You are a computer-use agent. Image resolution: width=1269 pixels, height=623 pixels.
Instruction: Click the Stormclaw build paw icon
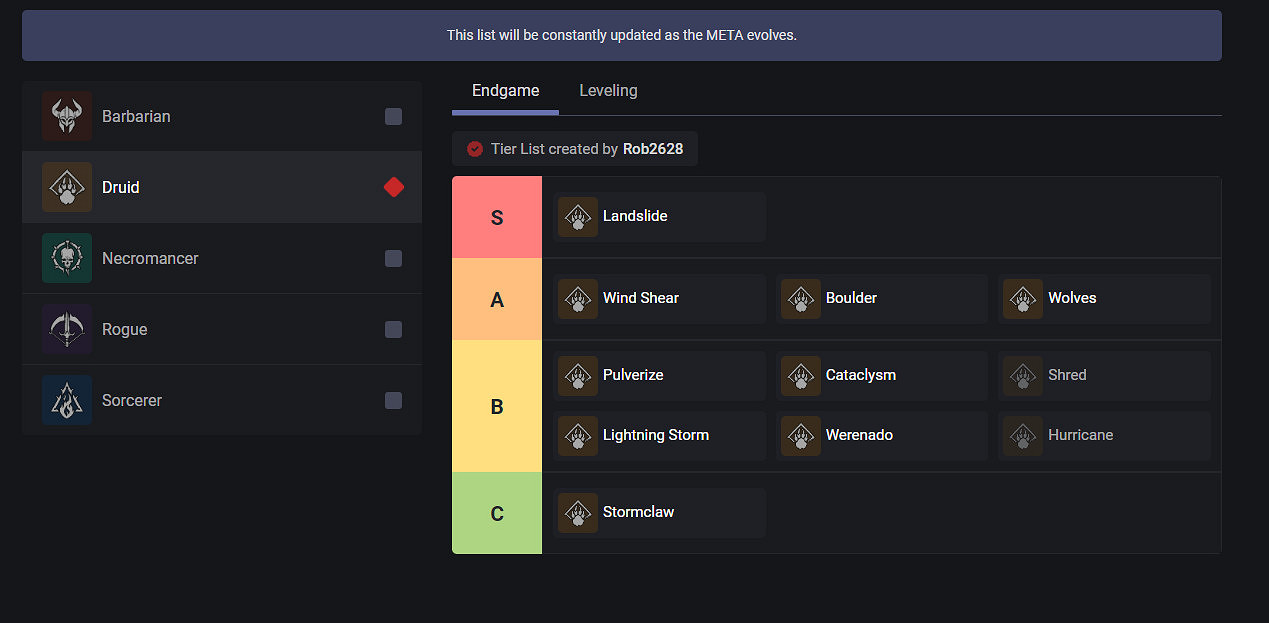point(578,513)
